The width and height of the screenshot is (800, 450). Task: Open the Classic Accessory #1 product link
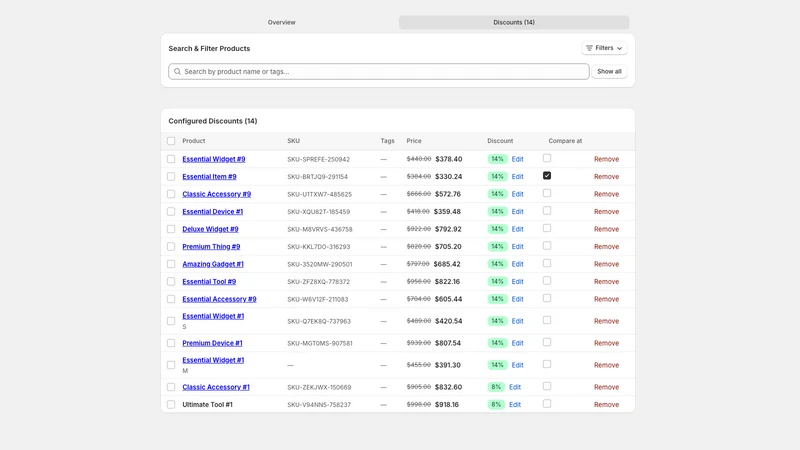click(x=216, y=387)
